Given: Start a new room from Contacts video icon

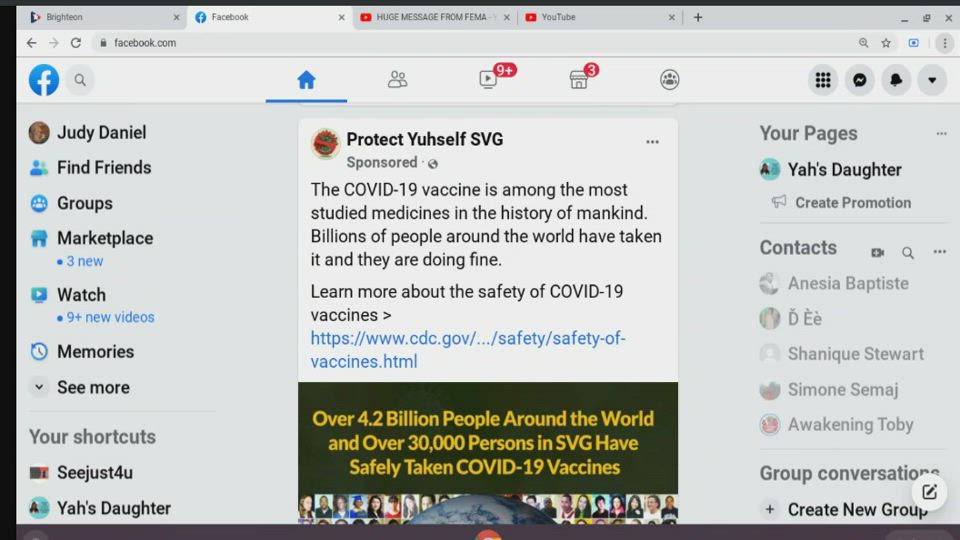Looking at the screenshot, I should pyautogui.click(x=877, y=253).
